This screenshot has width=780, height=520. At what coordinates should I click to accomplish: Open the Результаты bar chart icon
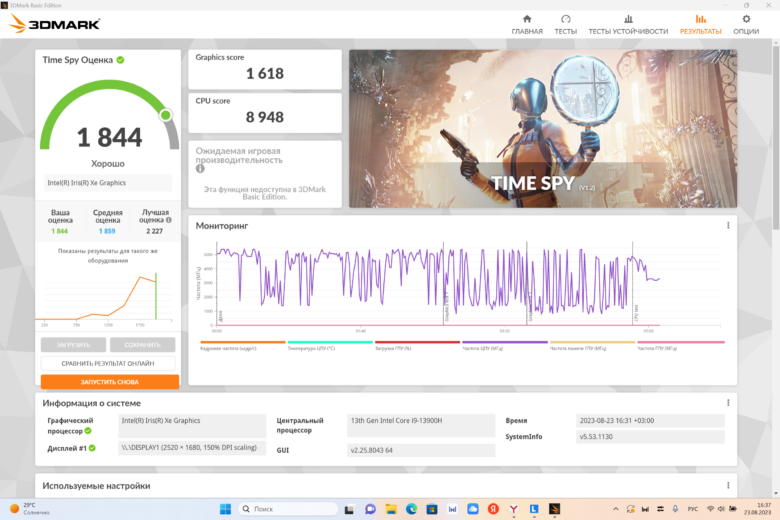tap(700, 19)
